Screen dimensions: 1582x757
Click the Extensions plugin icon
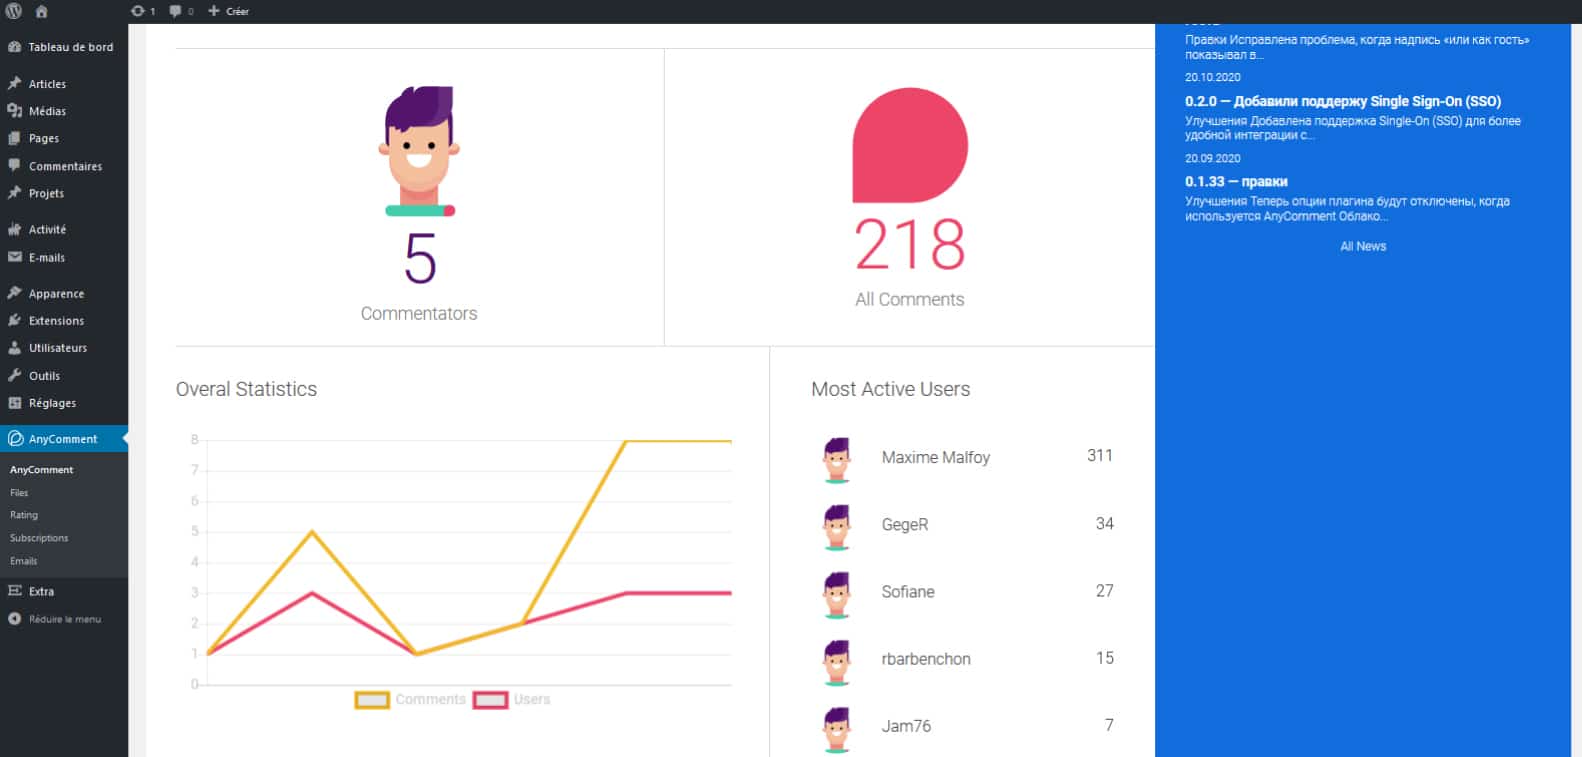(14, 321)
